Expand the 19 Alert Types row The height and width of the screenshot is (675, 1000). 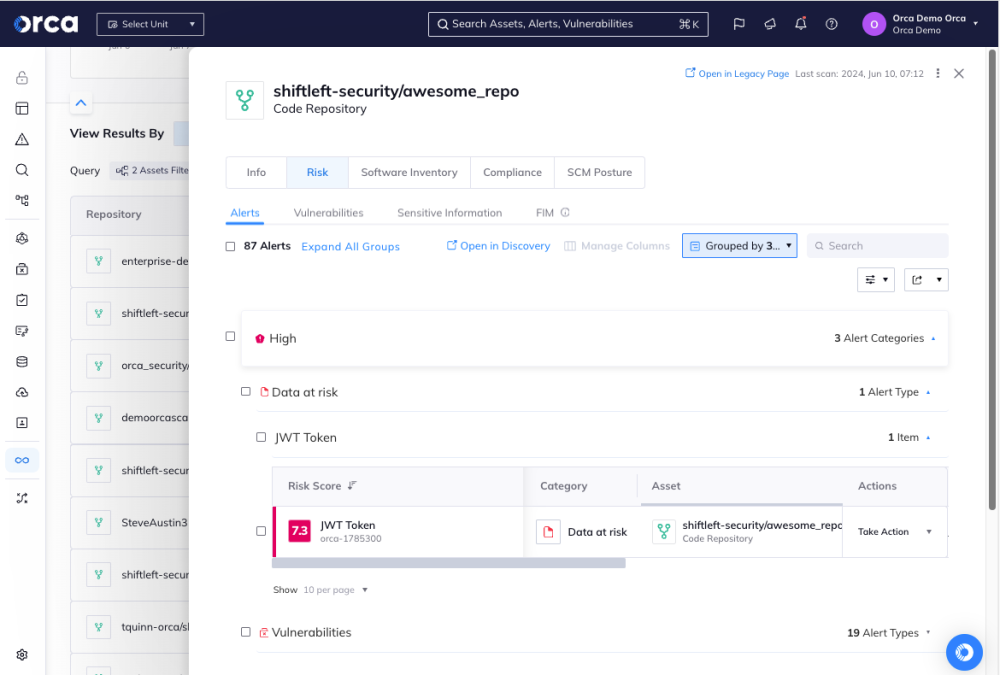coord(928,632)
